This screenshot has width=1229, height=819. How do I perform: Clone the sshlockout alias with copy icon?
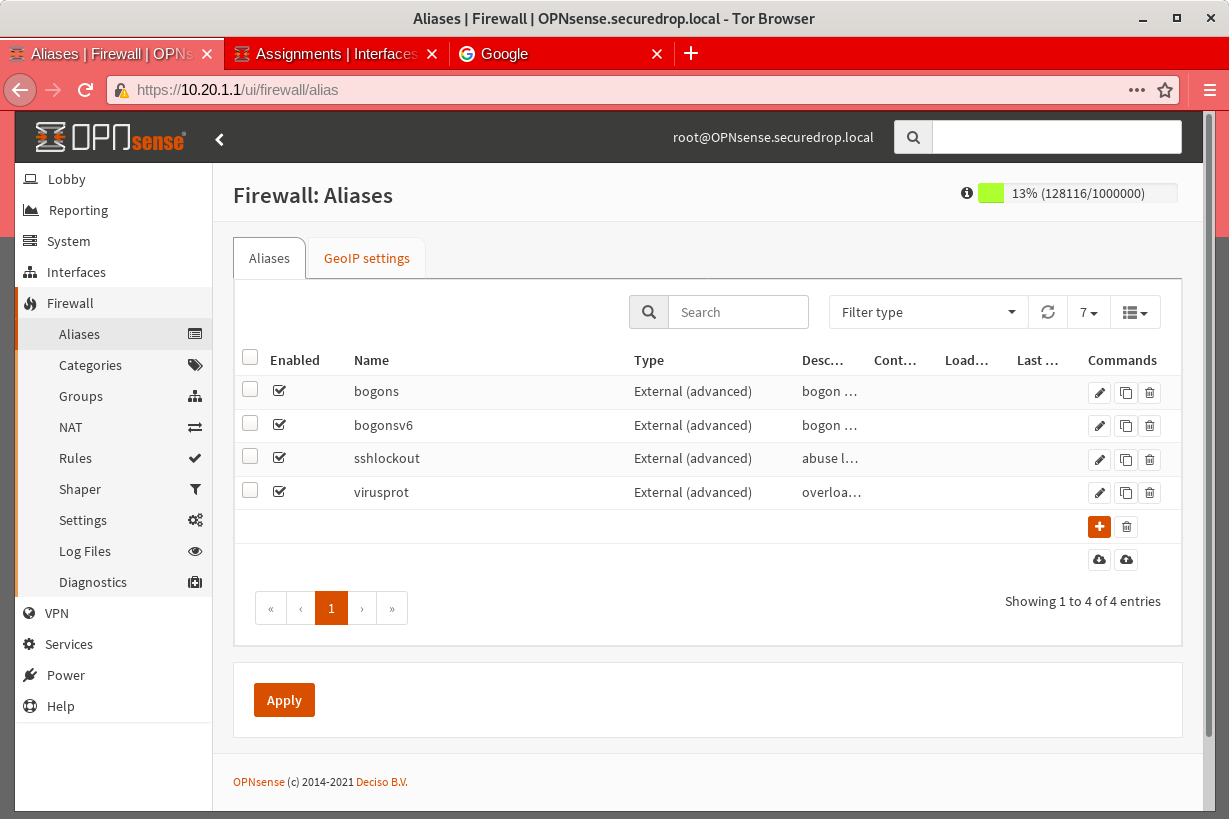(1125, 460)
